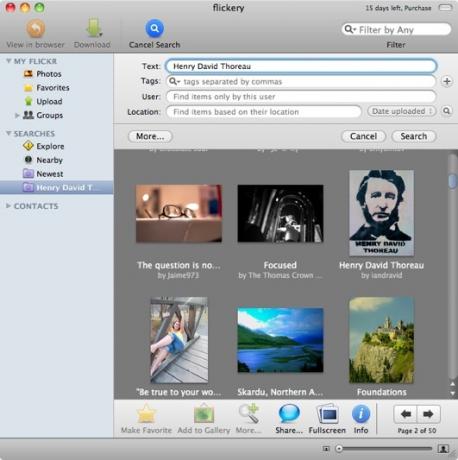
Task: Click the Download toolbar icon
Action: pyautogui.click(x=93, y=28)
